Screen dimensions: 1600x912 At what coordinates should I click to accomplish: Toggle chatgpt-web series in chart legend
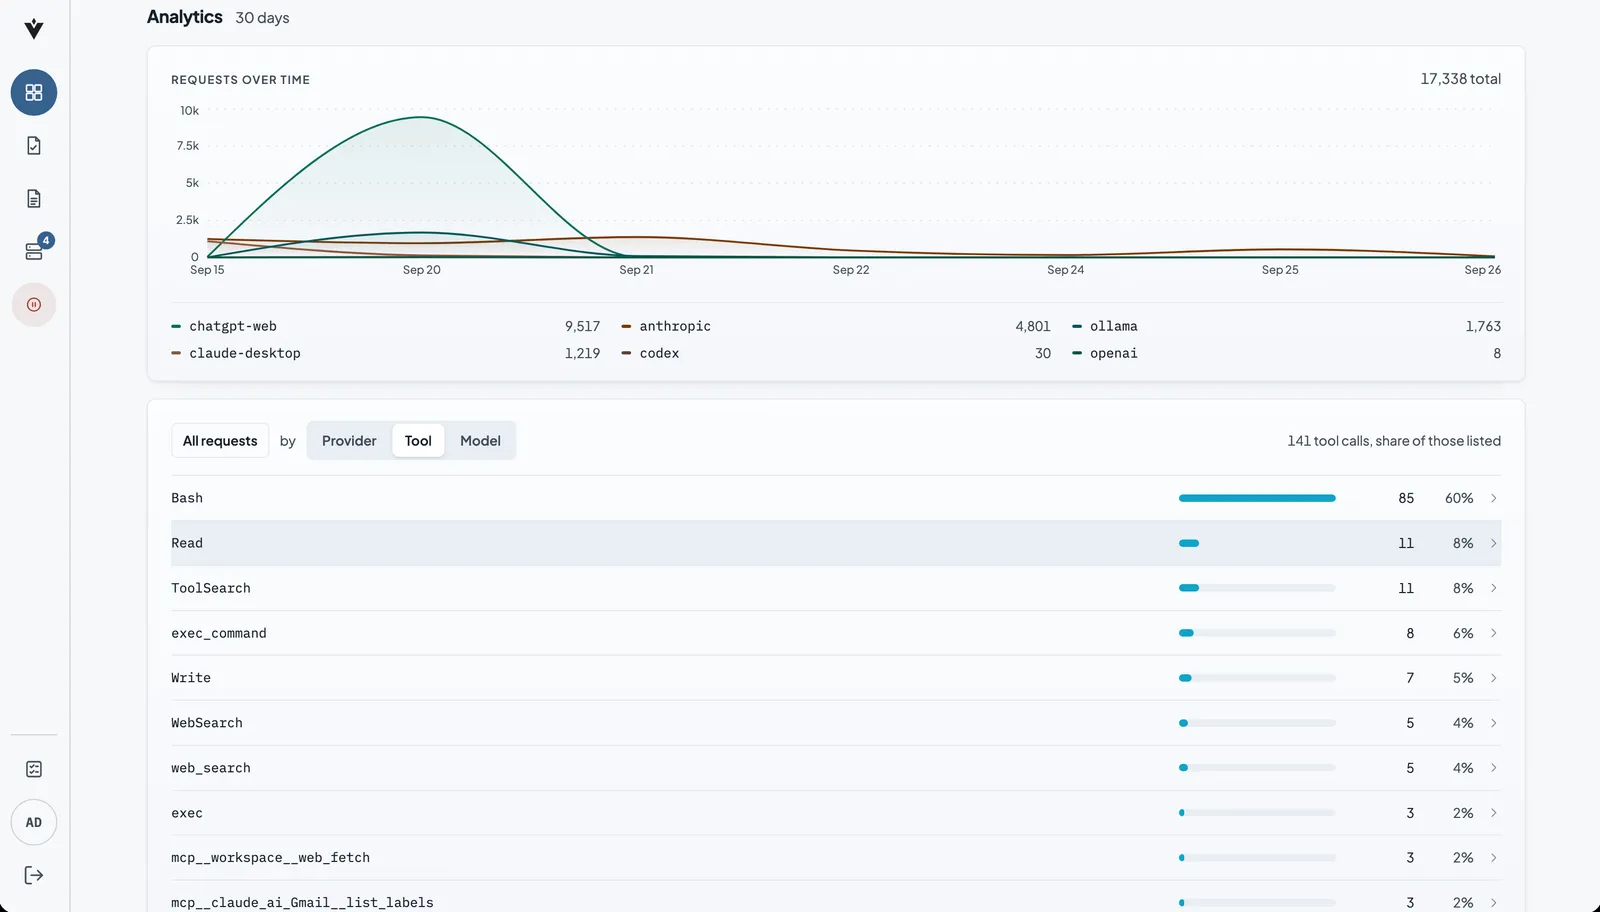(x=386, y=326)
